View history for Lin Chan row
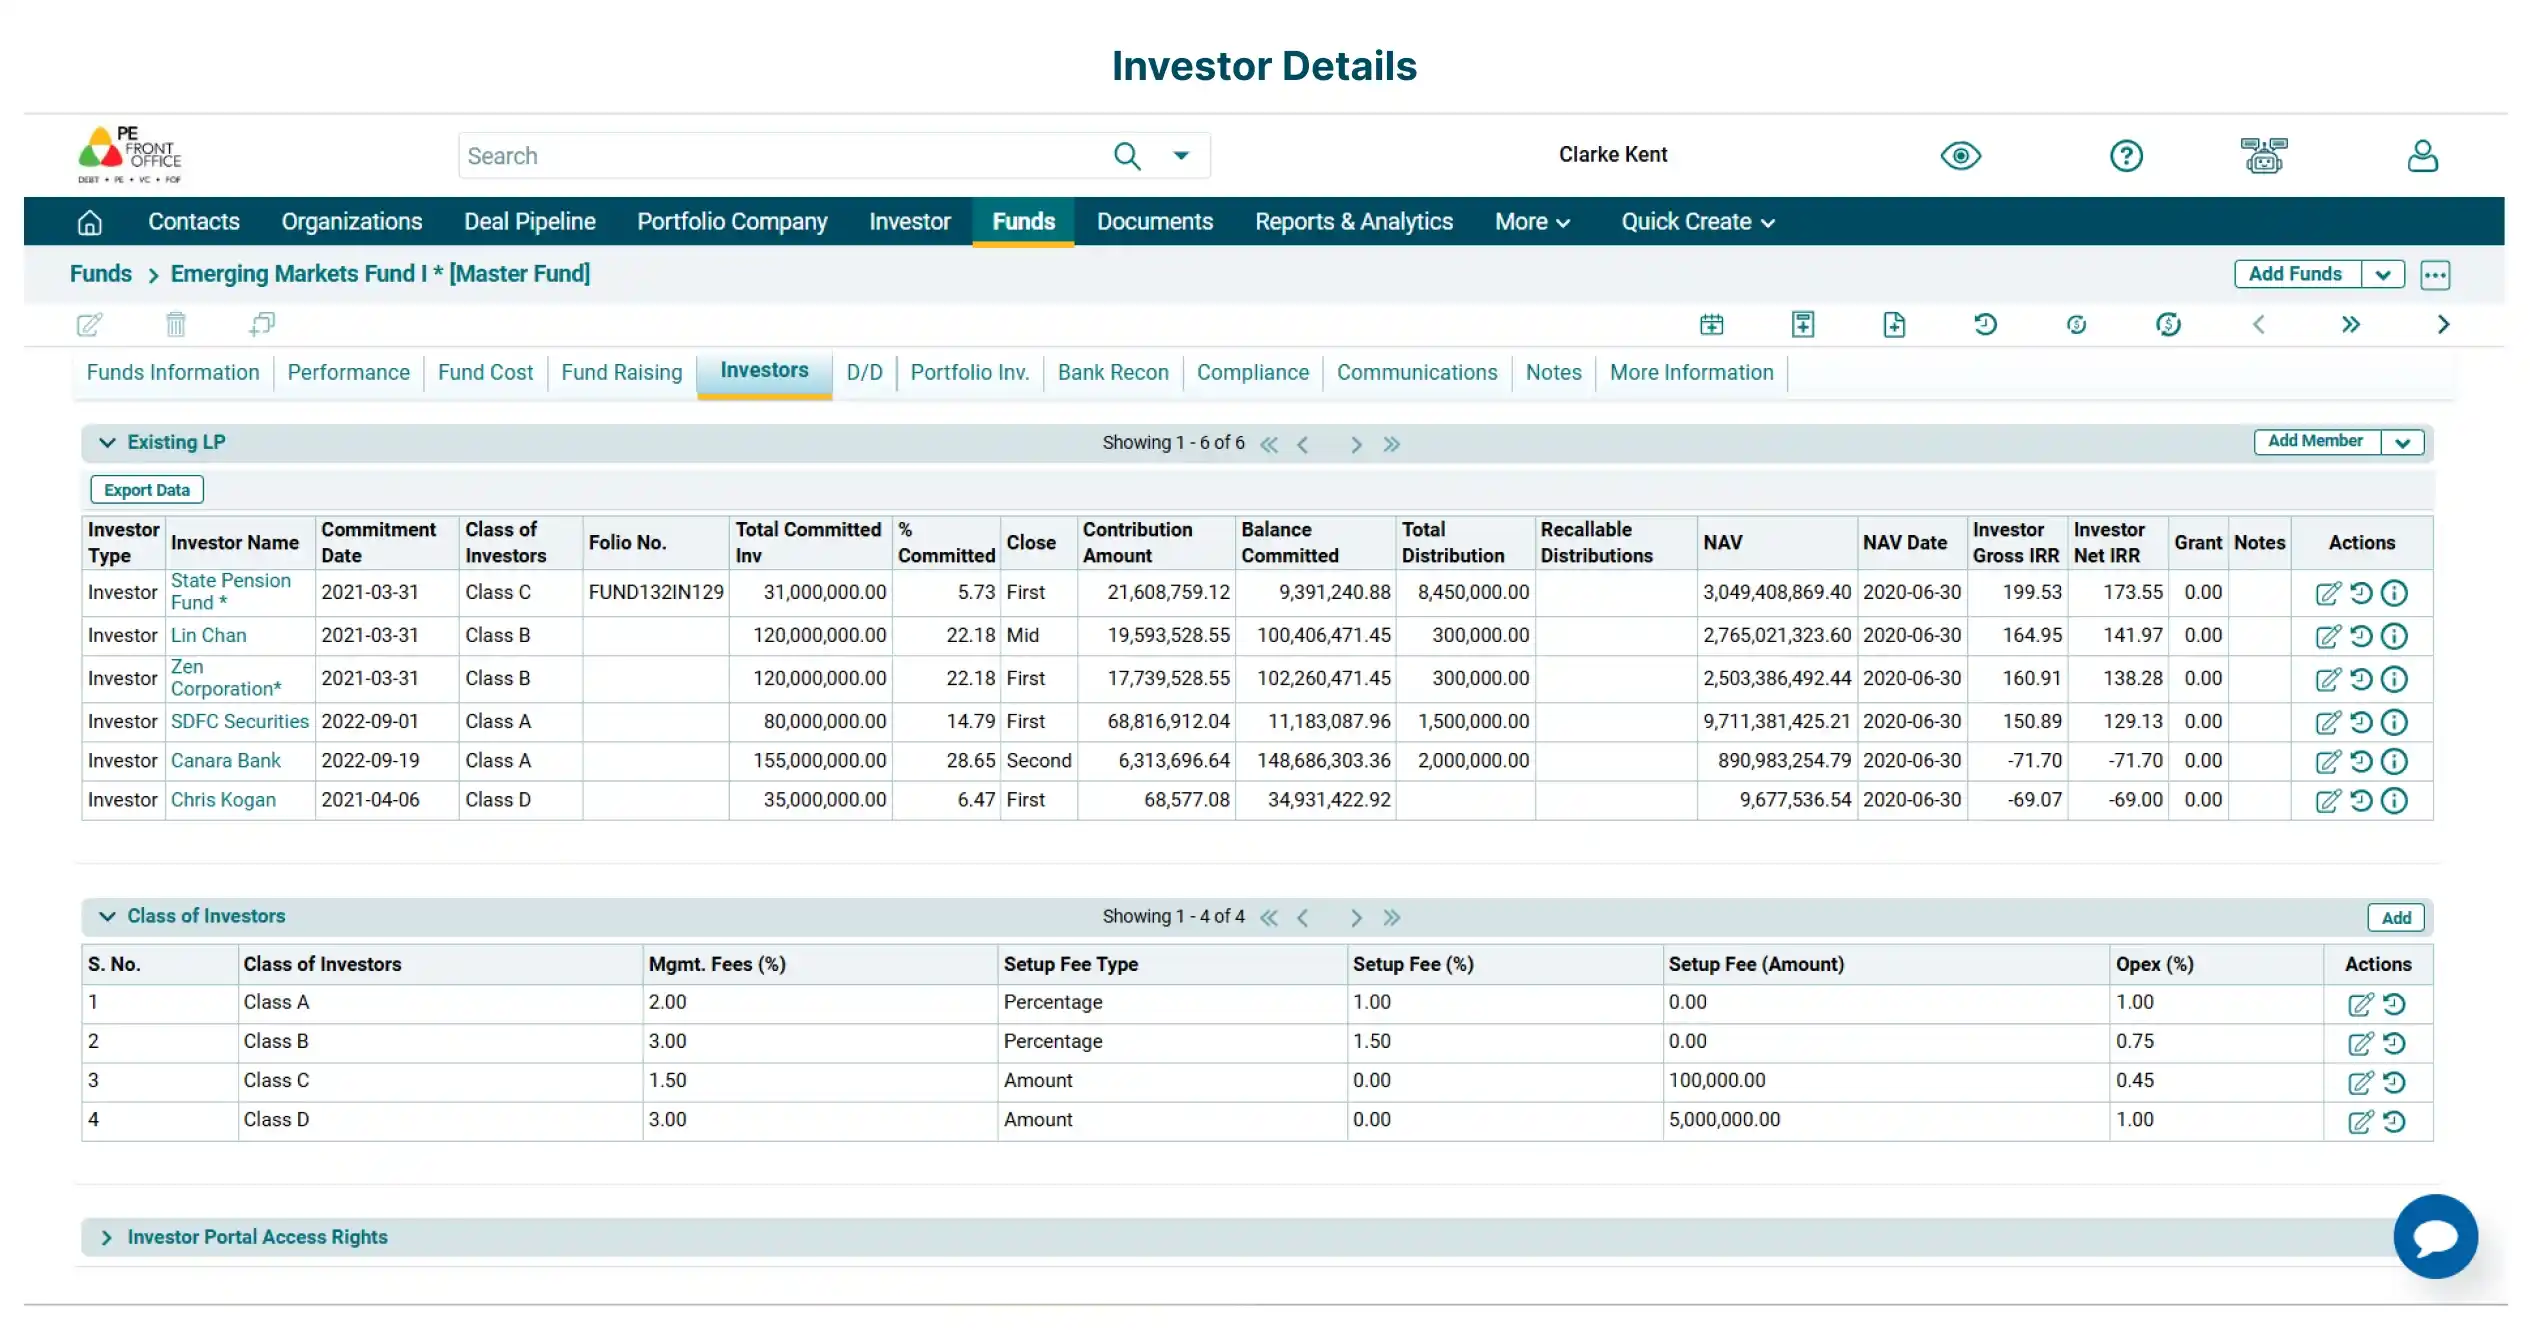 [2361, 636]
